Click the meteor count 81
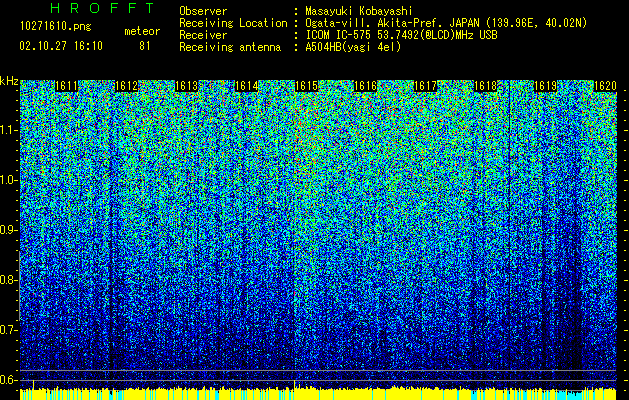 [145, 46]
